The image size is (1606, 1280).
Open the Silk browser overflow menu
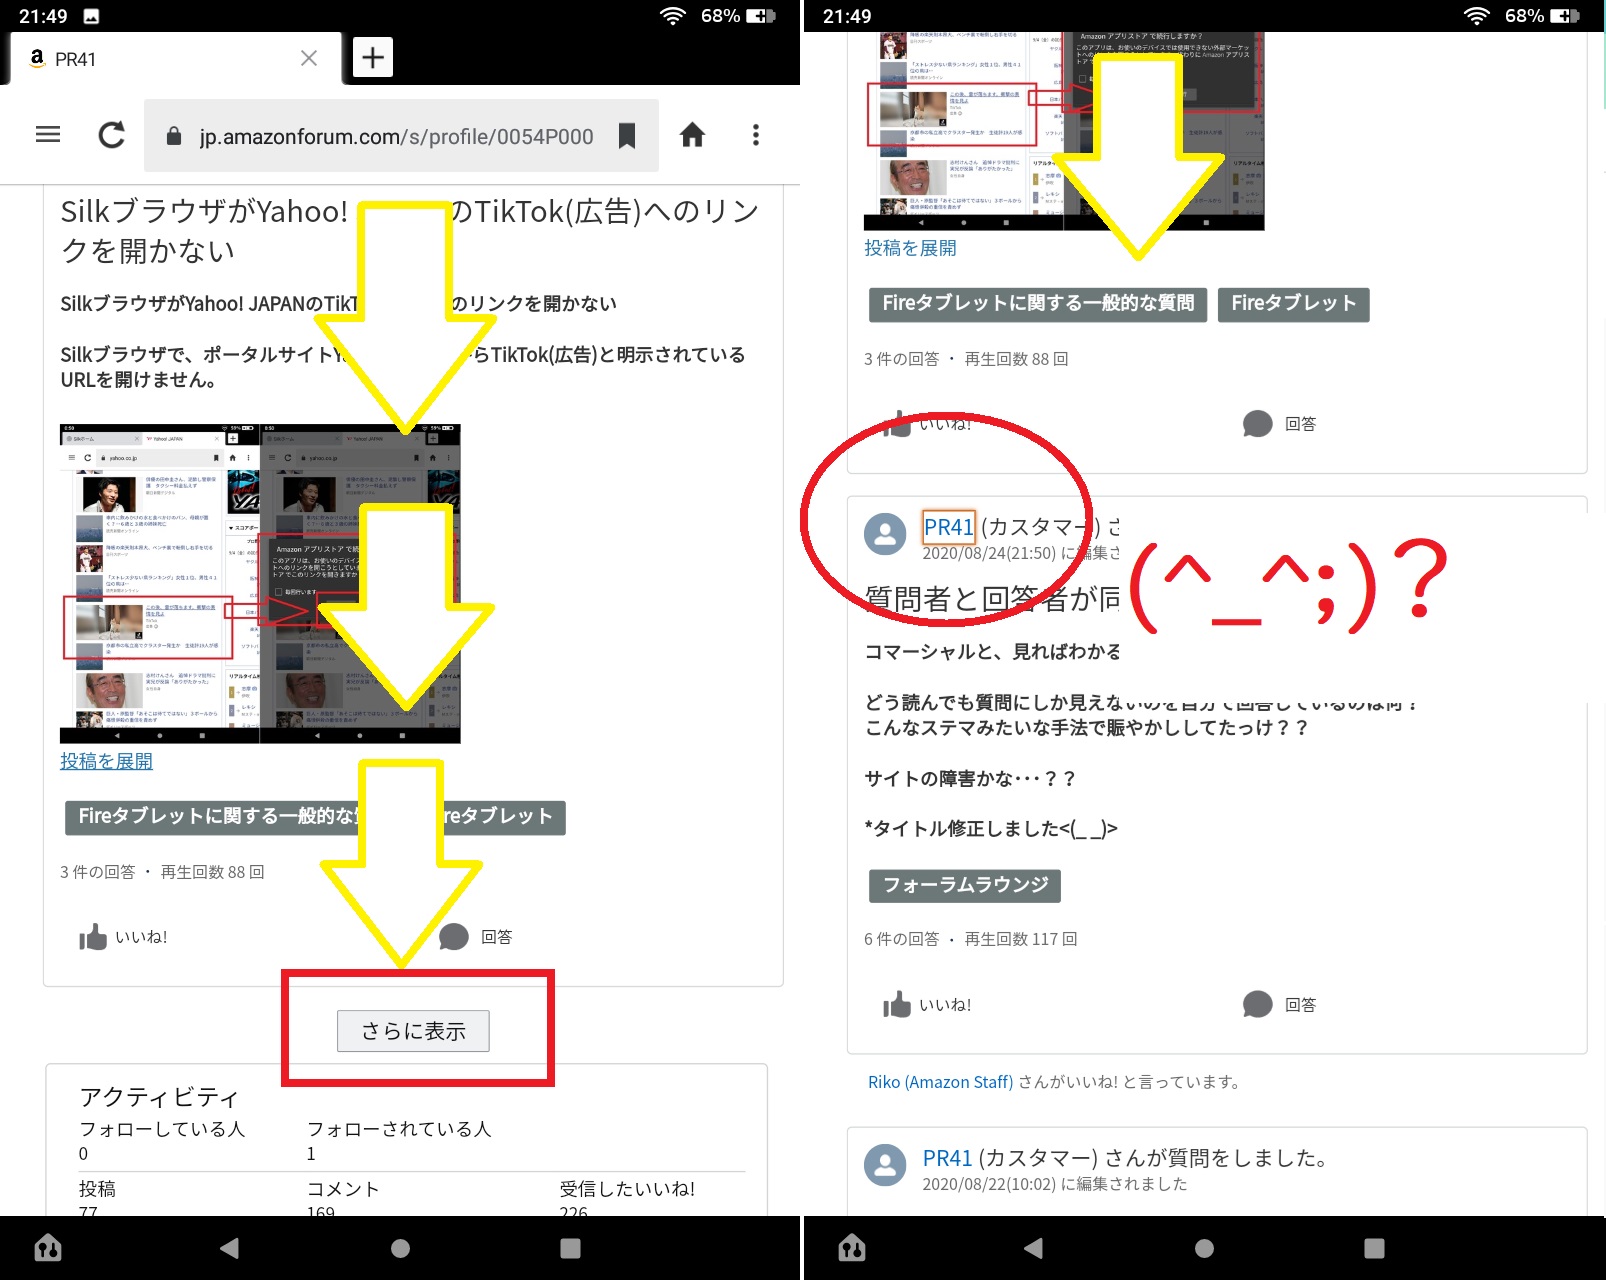point(755,134)
